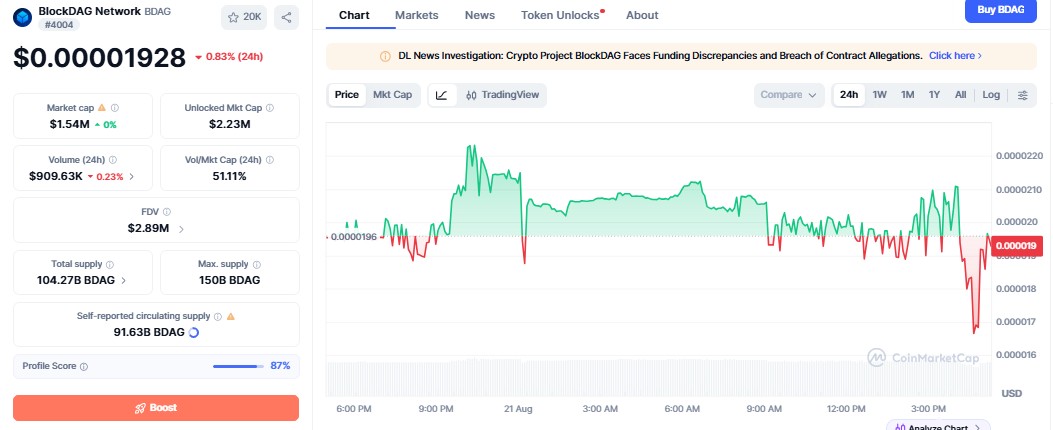Viewport: 1053px width, 430px height.
Task: Click the 0.83% (24h) change text
Action: point(234,57)
